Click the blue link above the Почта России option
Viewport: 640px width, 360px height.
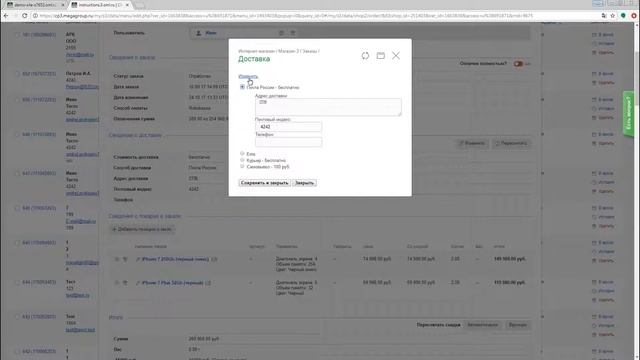248,76
